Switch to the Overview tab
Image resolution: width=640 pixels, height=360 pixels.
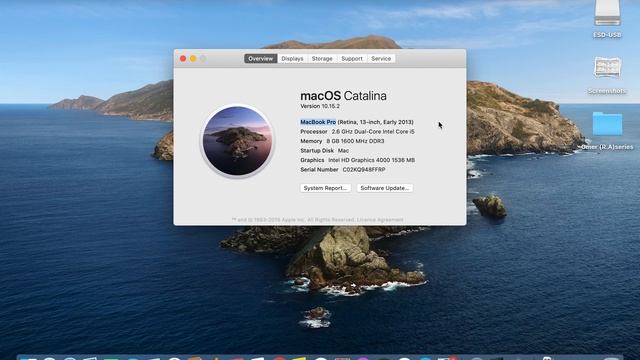tap(260, 58)
